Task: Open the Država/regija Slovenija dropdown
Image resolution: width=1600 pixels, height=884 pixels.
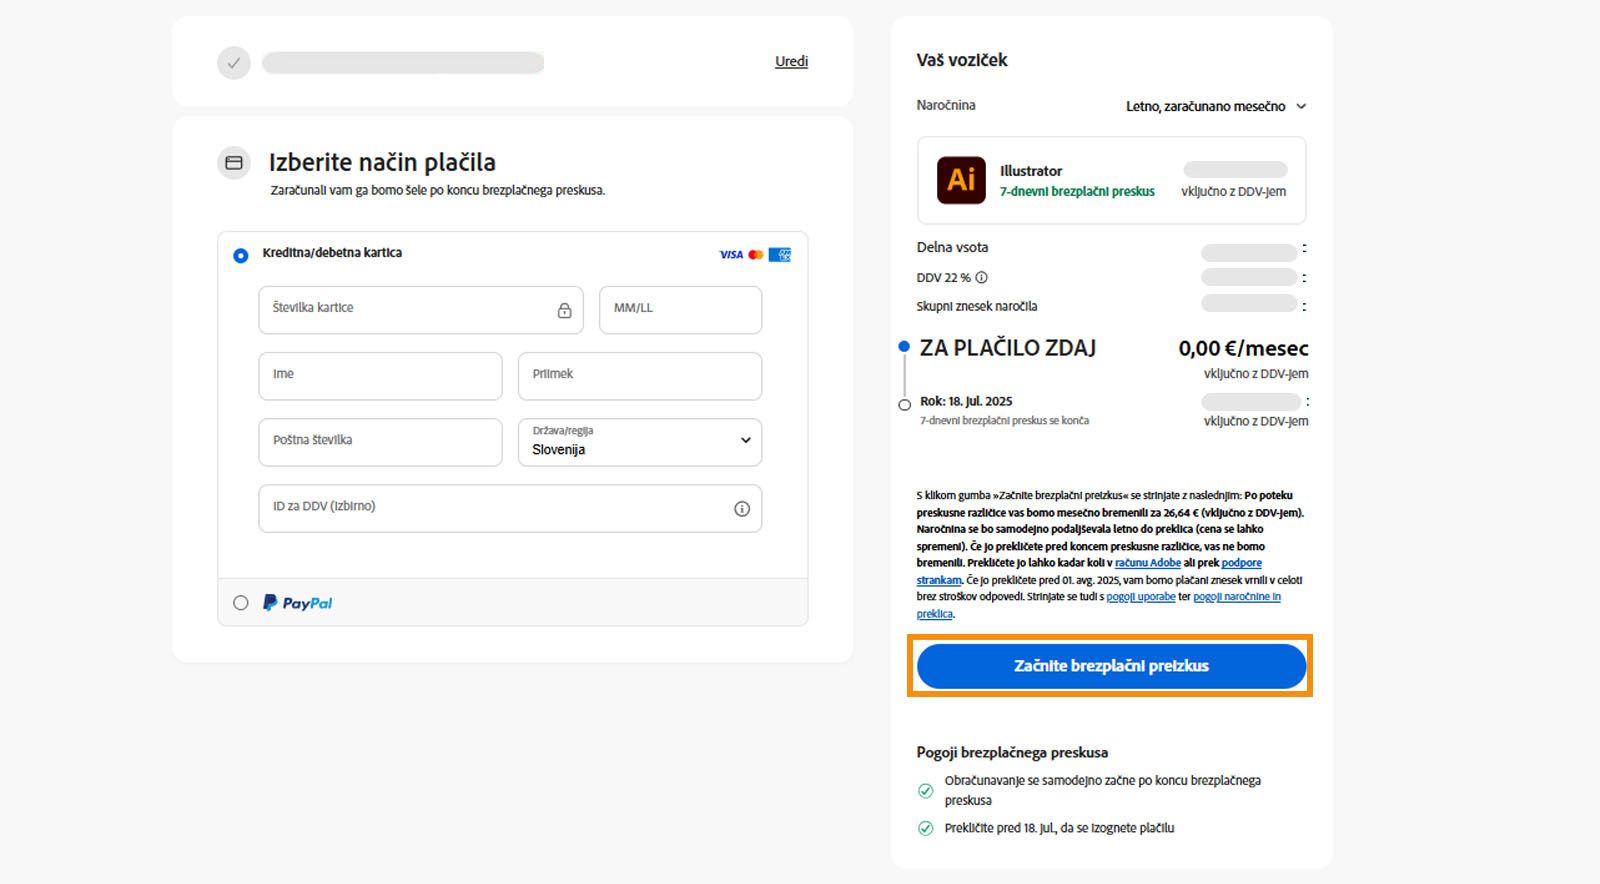Action: pyautogui.click(x=640, y=442)
